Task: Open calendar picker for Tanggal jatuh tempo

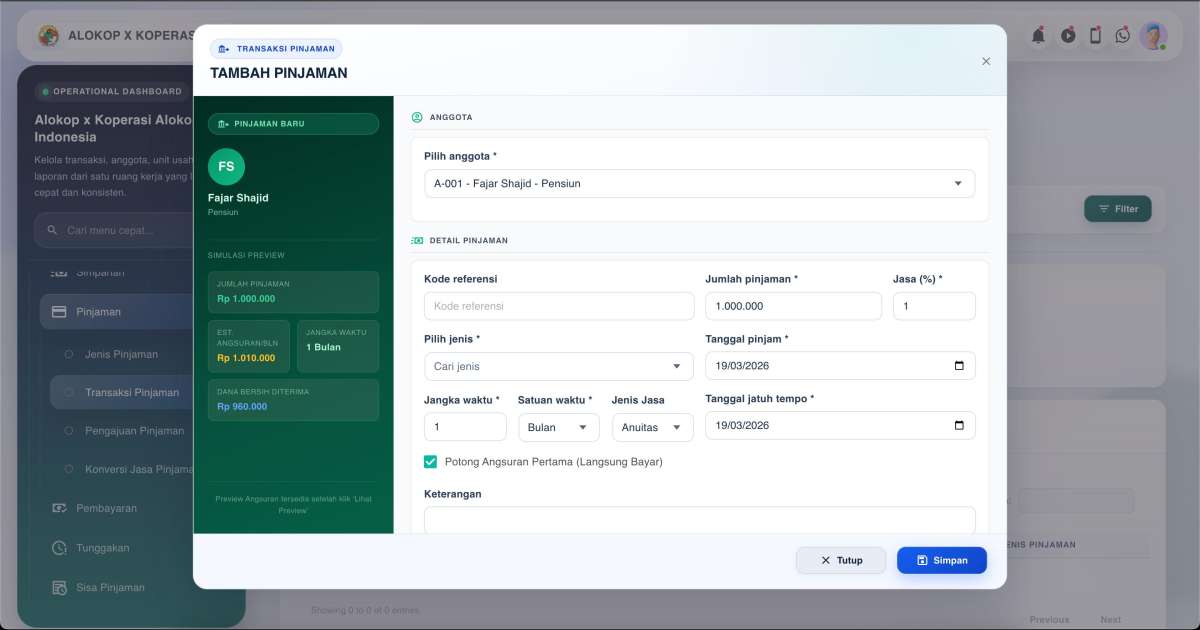Action: 959,426
